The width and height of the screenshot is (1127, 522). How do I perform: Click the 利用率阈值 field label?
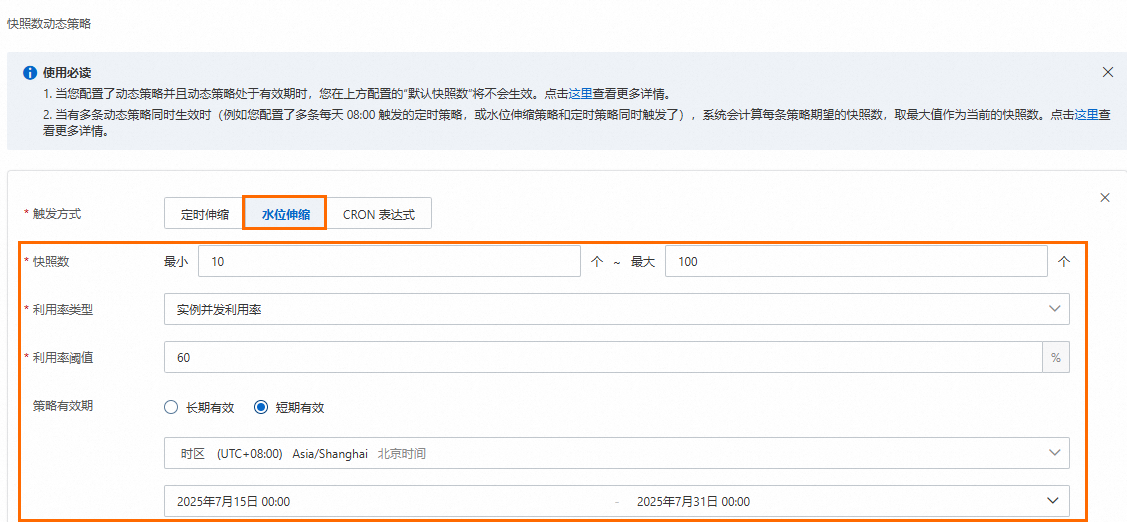pyautogui.click(x=63, y=357)
